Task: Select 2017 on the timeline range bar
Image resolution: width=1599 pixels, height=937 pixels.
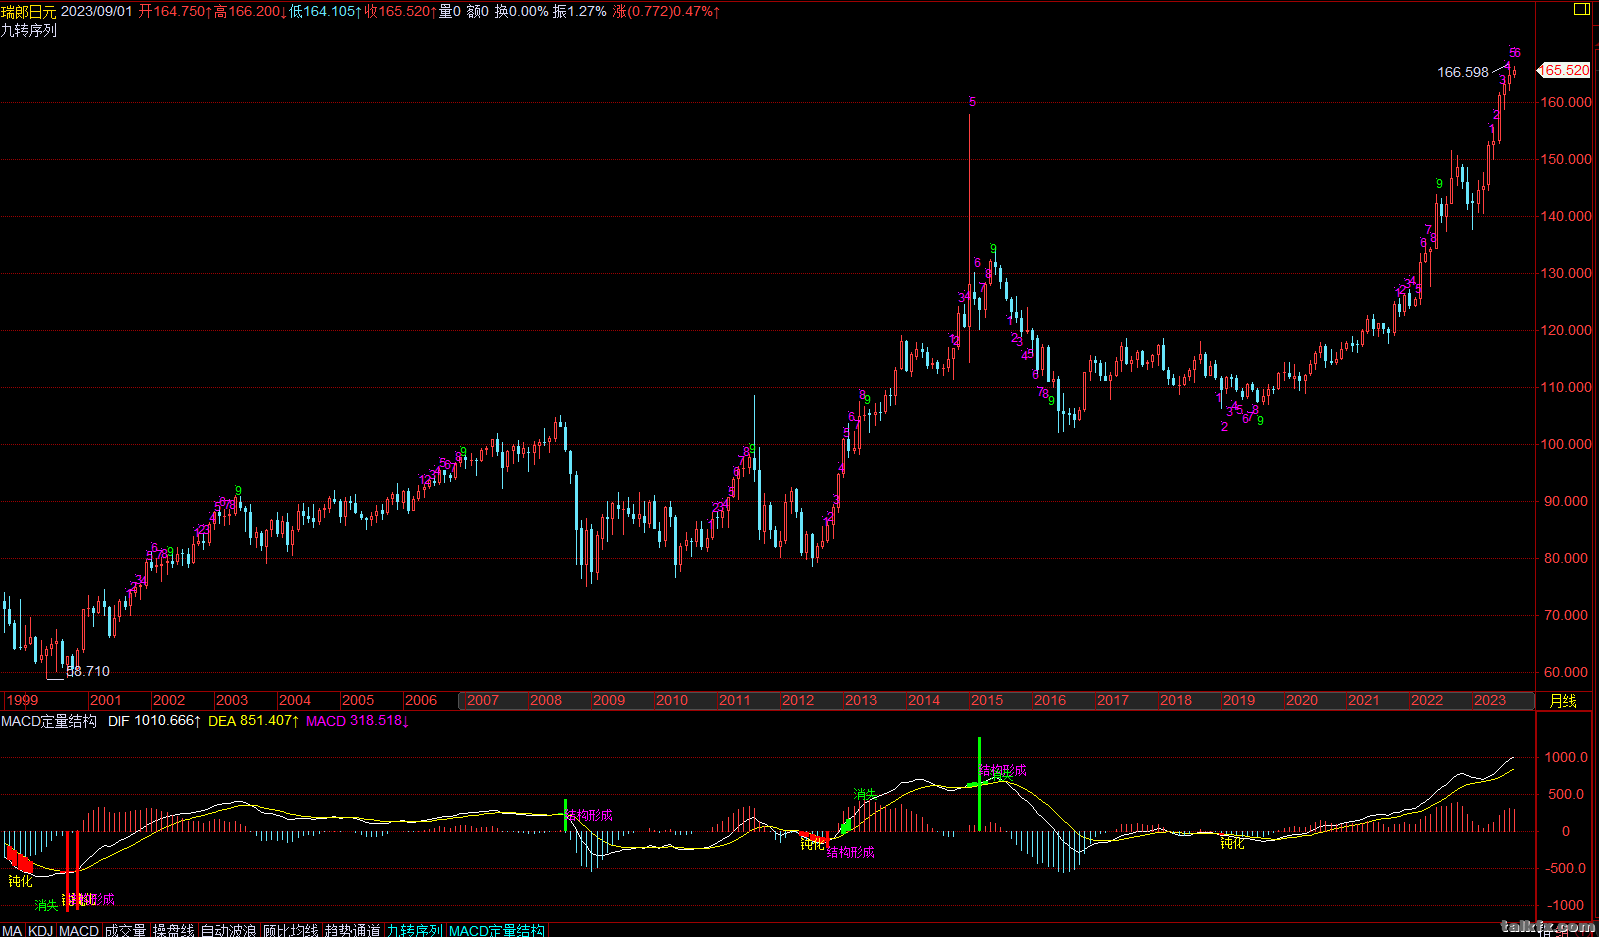Action: pos(1113,700)
